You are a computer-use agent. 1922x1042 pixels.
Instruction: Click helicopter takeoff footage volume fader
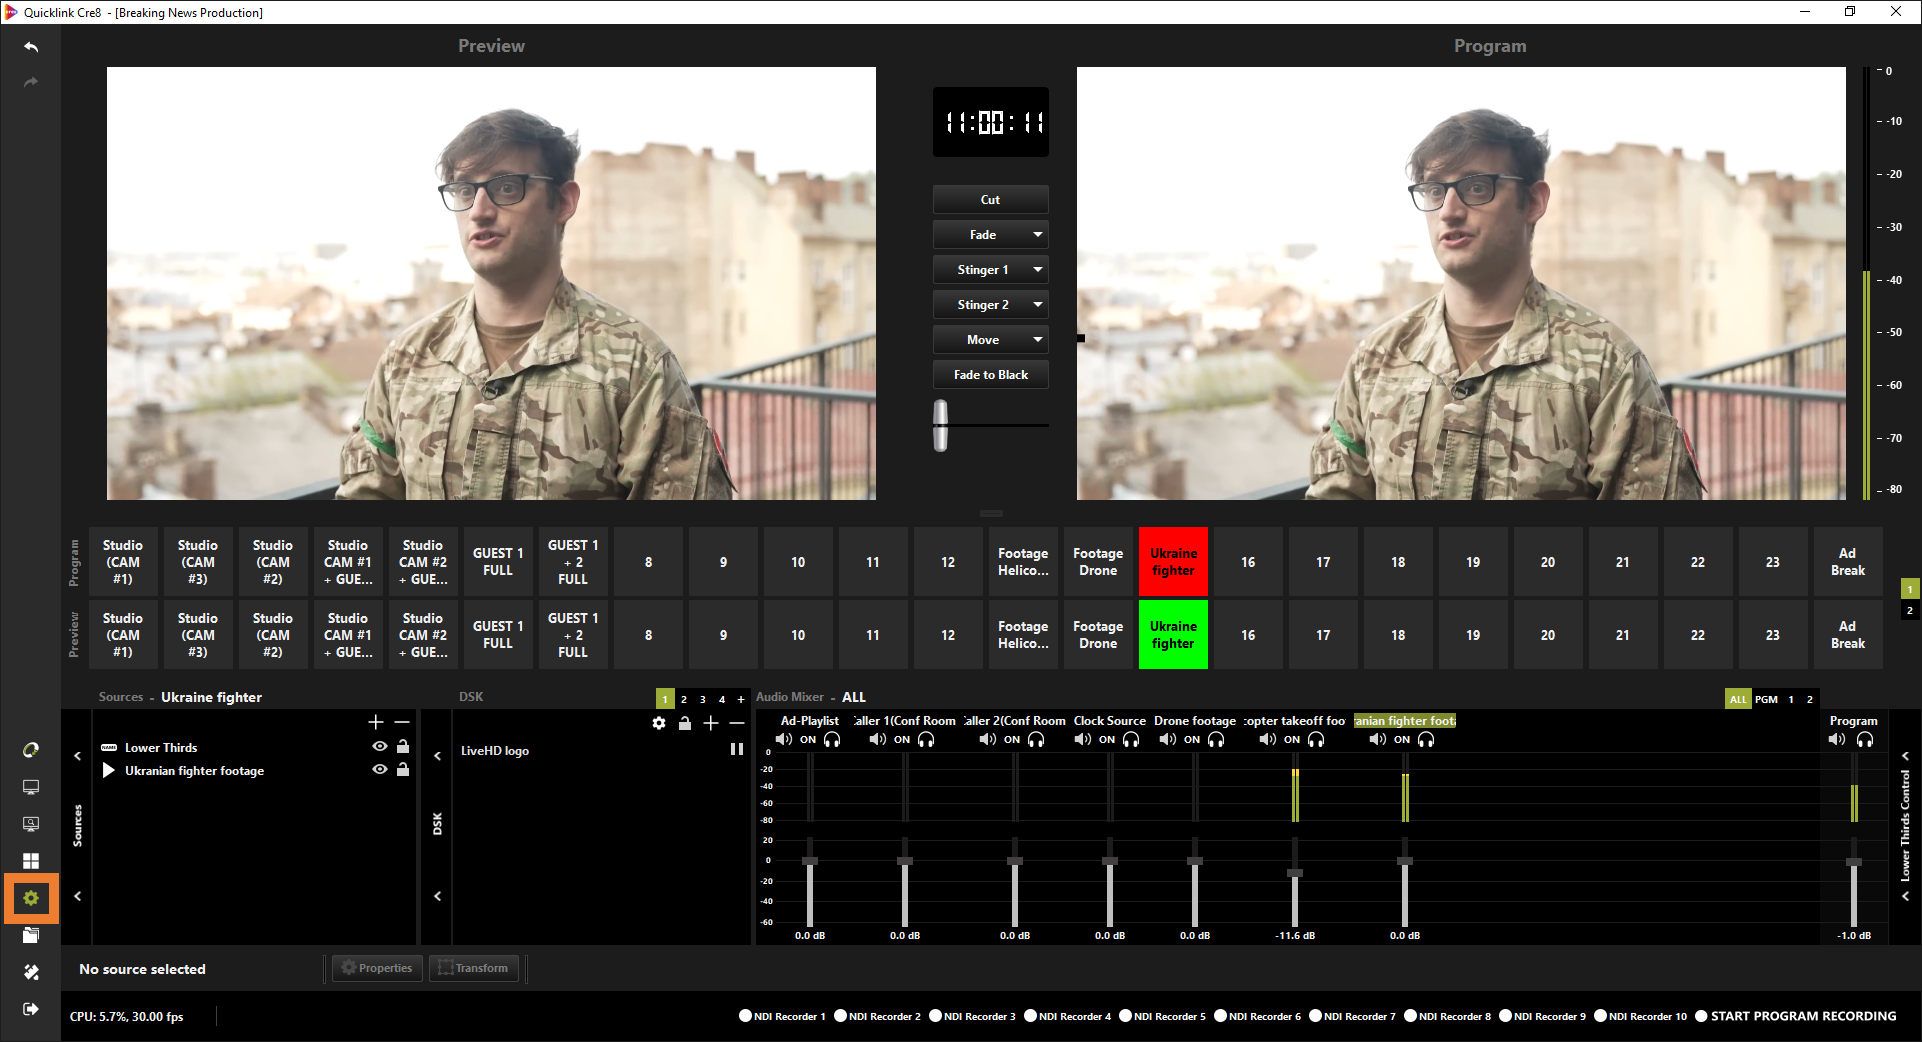[x=1295, y=874]
